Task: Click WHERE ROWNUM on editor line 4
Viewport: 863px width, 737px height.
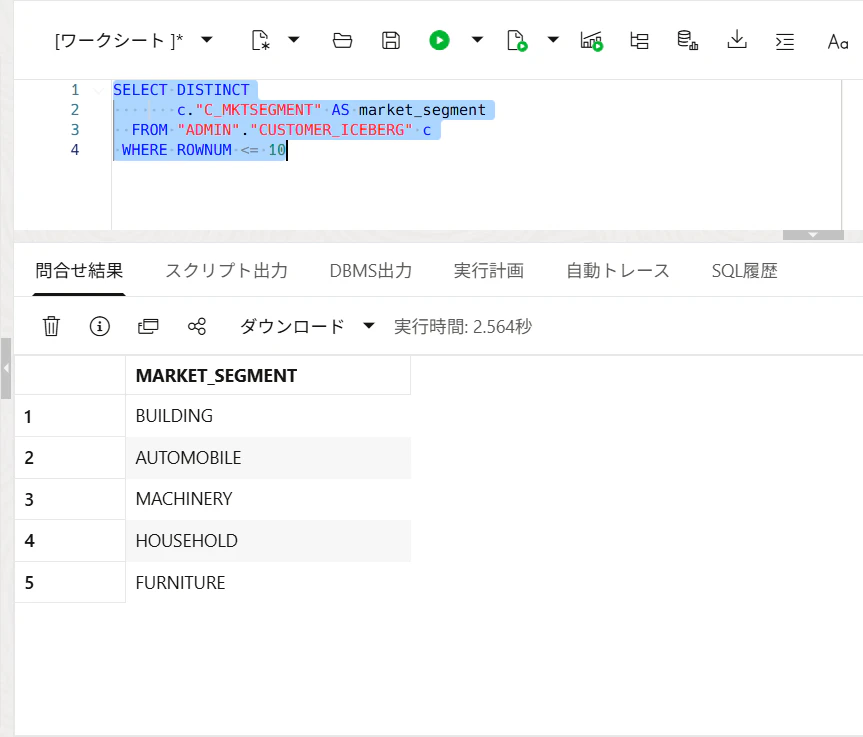Action: click(x=177, y=150)
